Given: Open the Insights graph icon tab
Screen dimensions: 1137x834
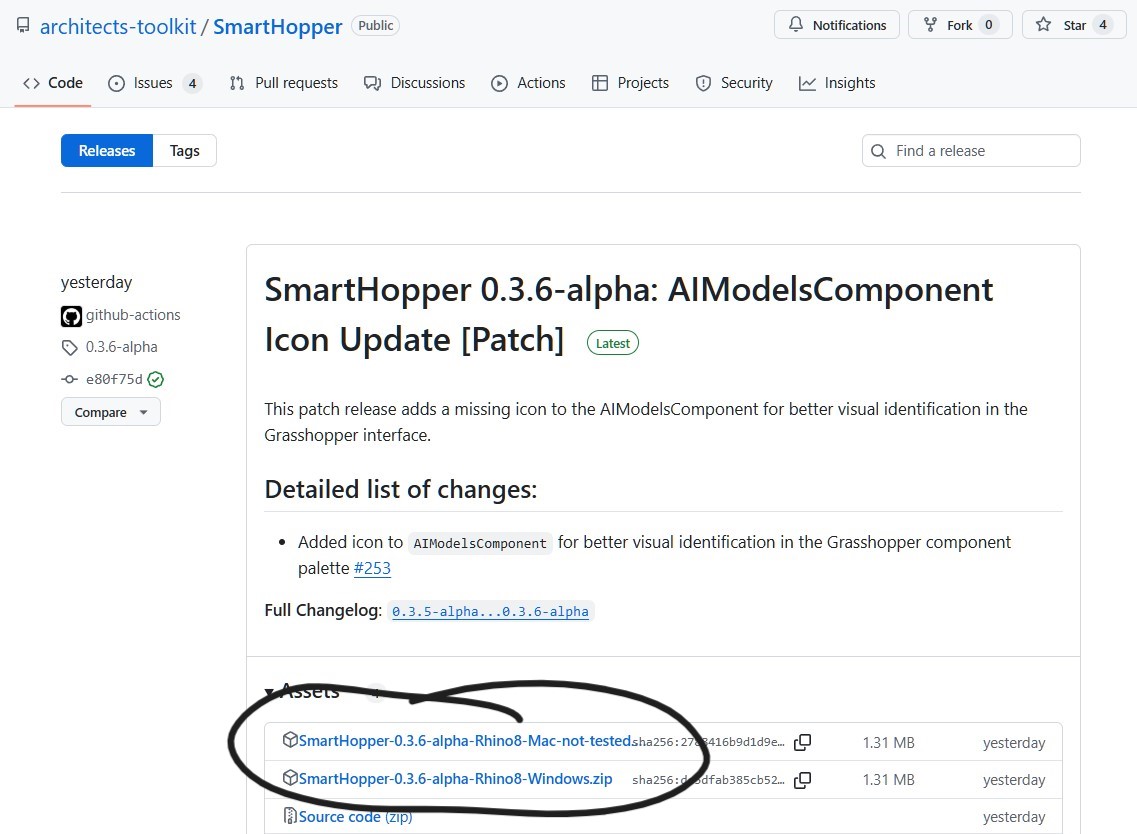Looking at the screenshot, I should tap(809, 83).
